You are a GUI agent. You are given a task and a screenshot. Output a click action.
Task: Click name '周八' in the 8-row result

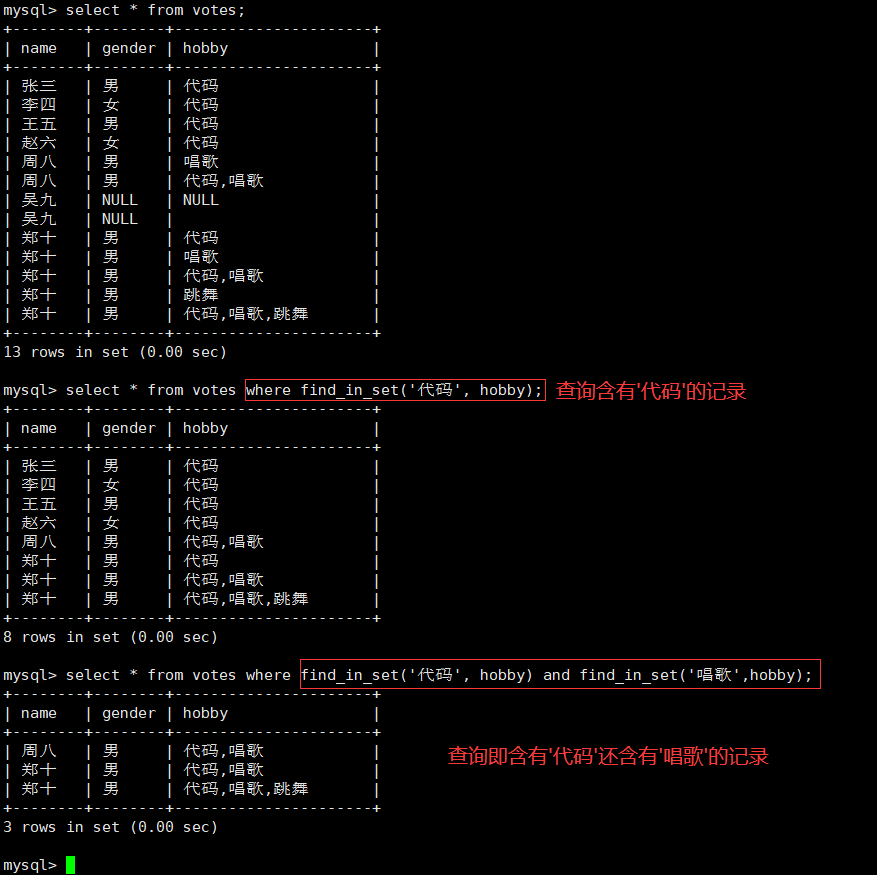pyautogui.click(x=39, y=542)
